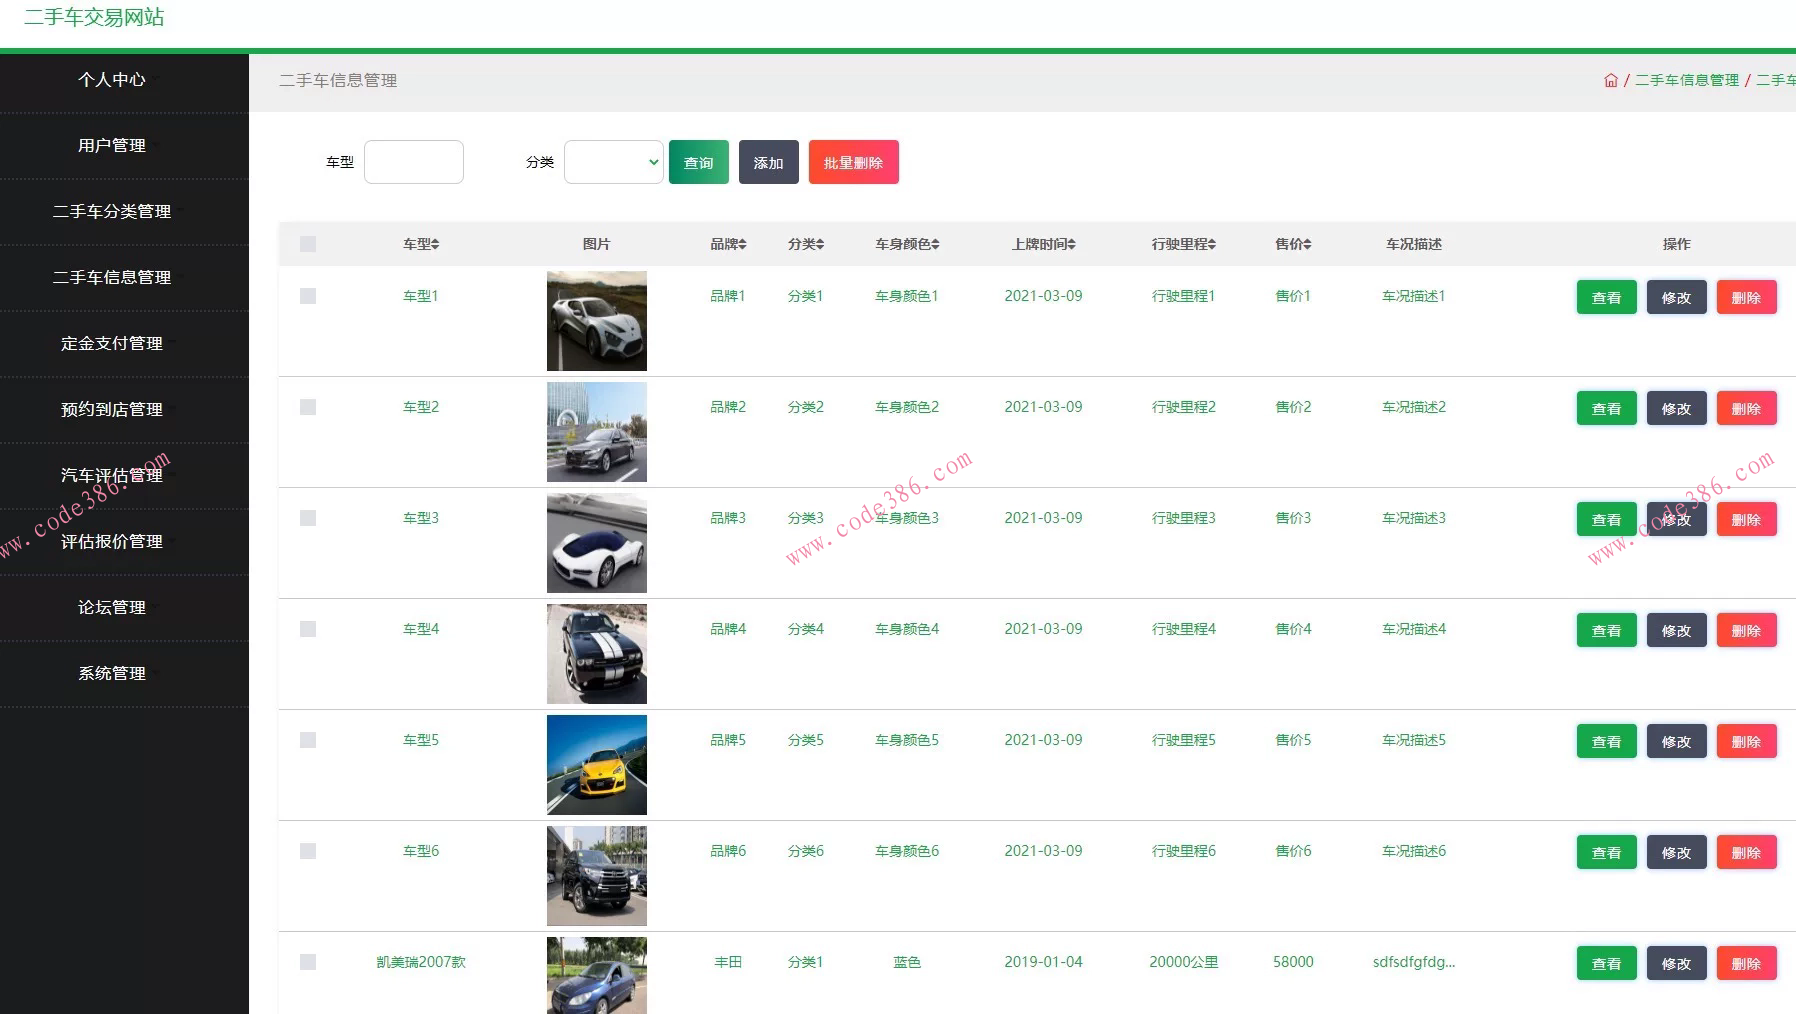
Task: Sort by 上牌时间 column header
Action: click(1043, 244)
